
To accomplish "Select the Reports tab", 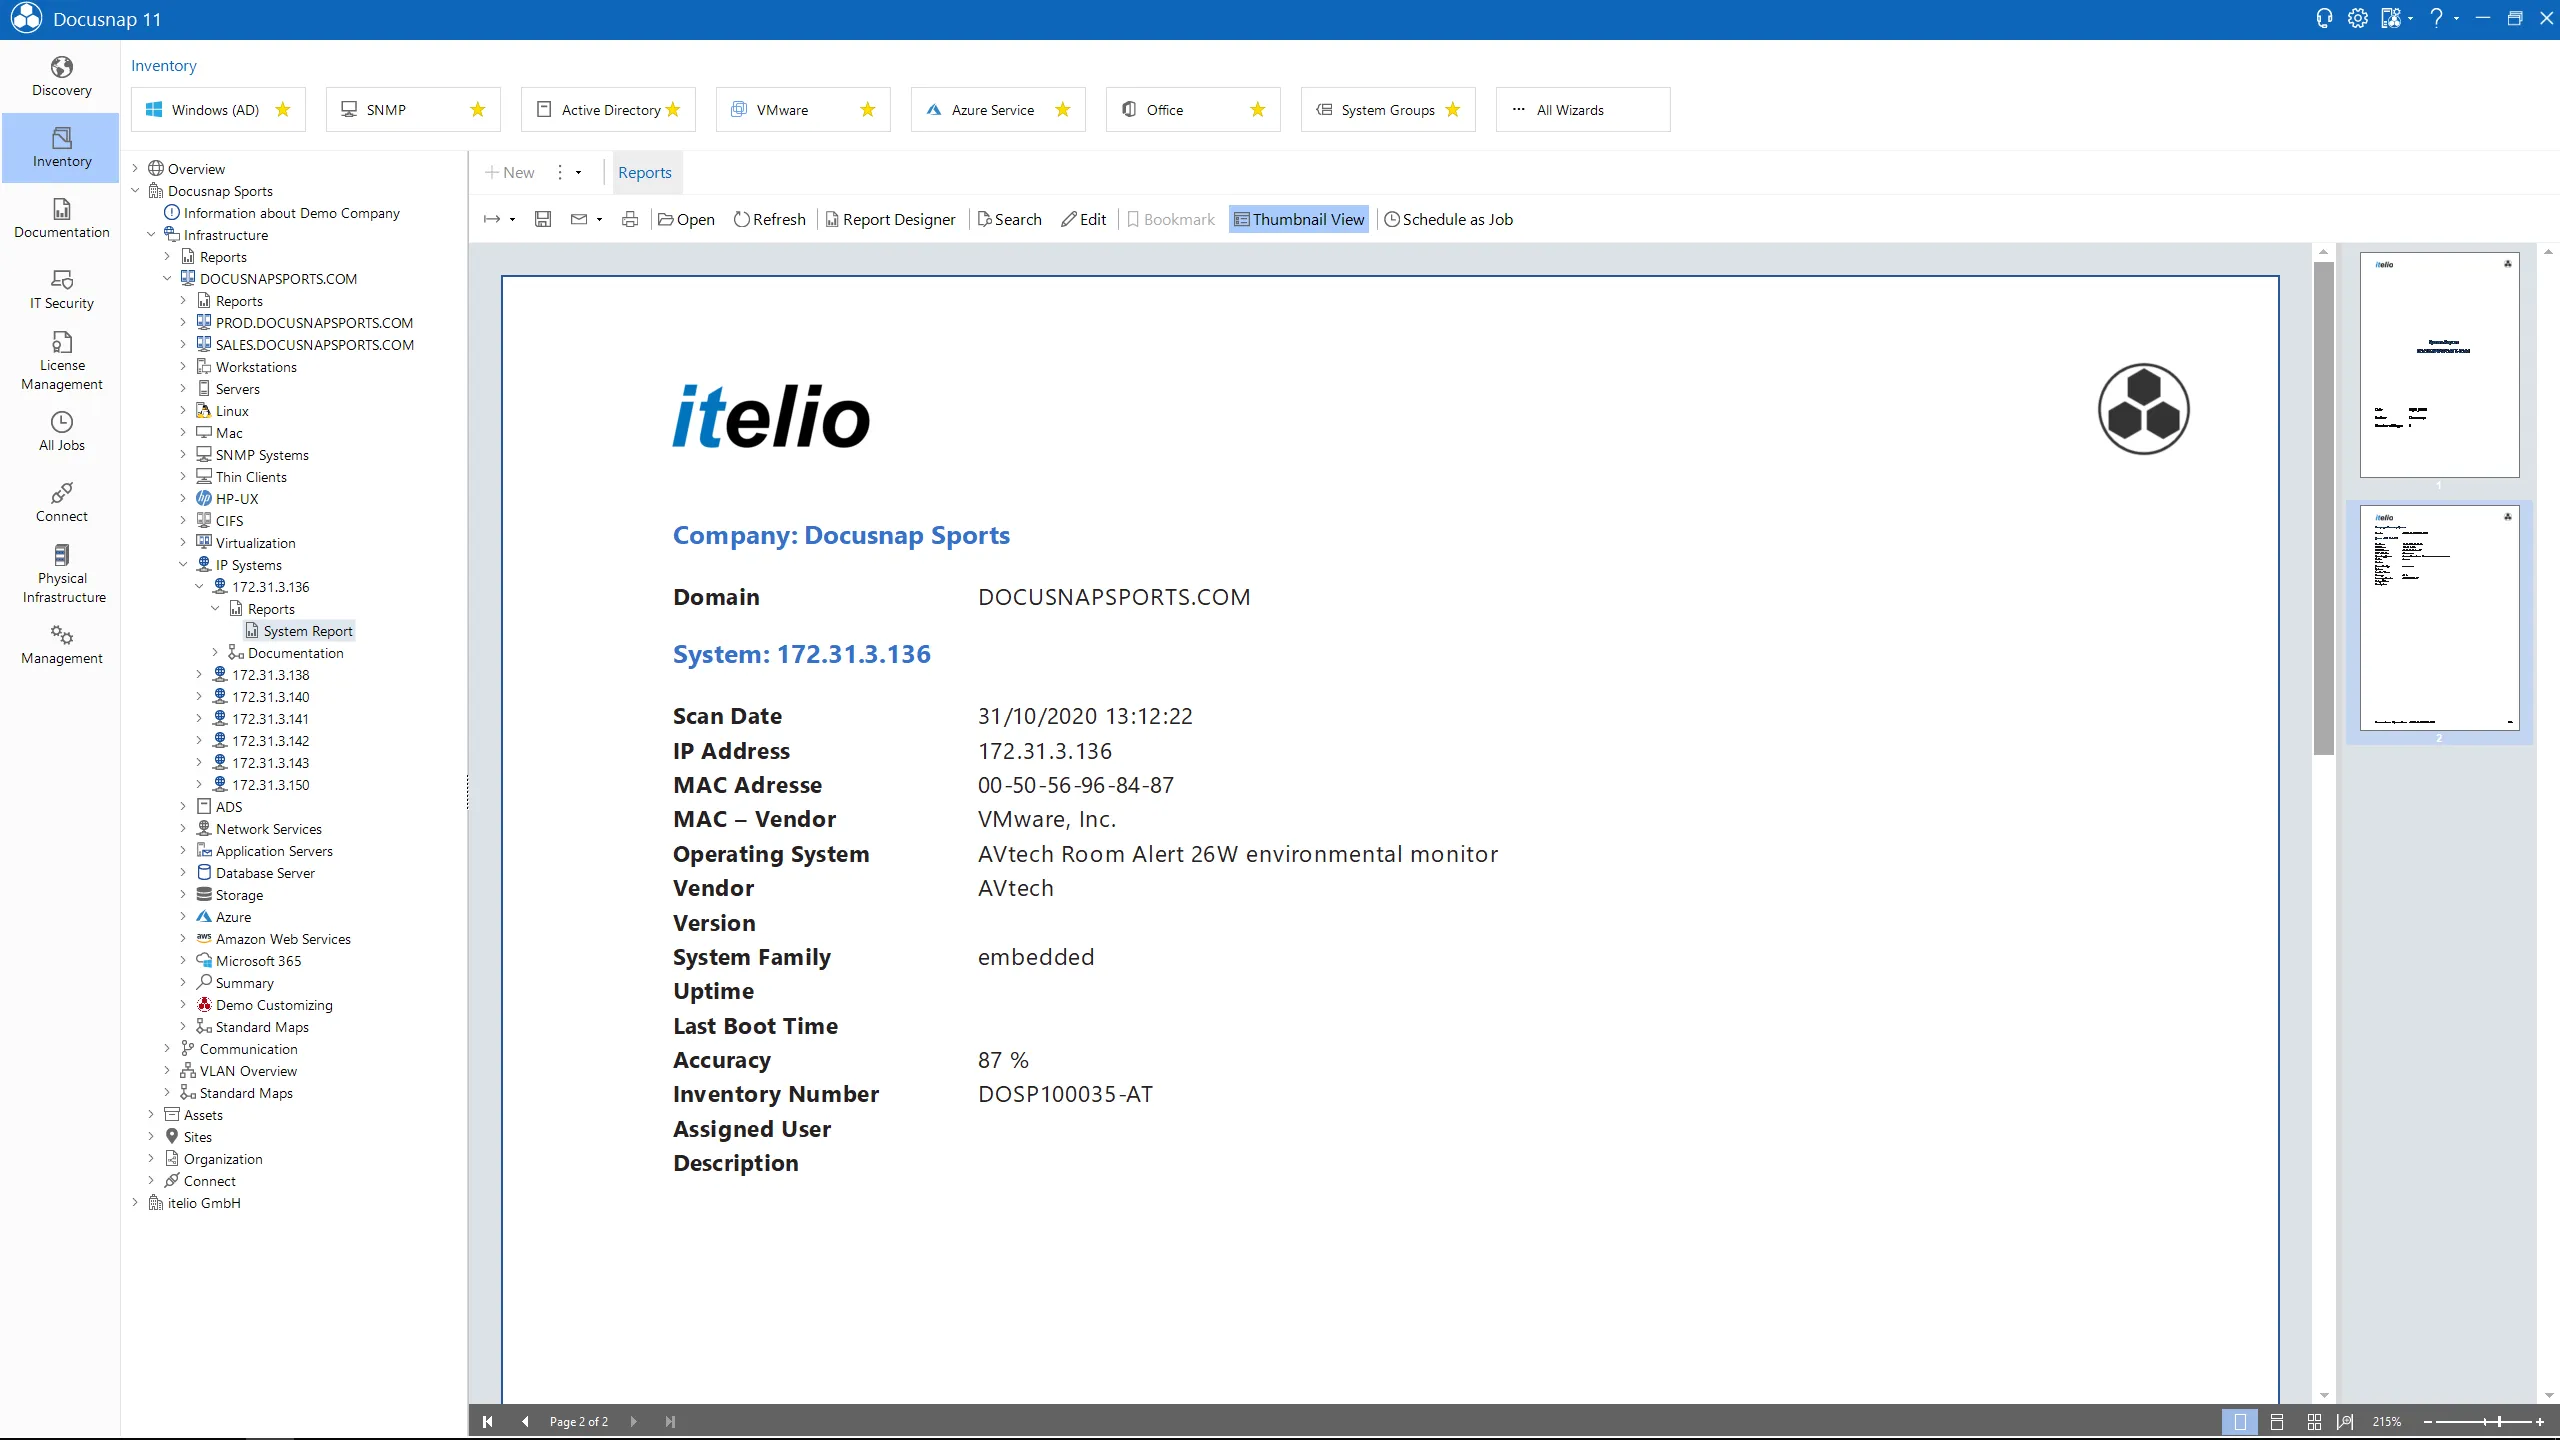I will (x=645, y=172).
